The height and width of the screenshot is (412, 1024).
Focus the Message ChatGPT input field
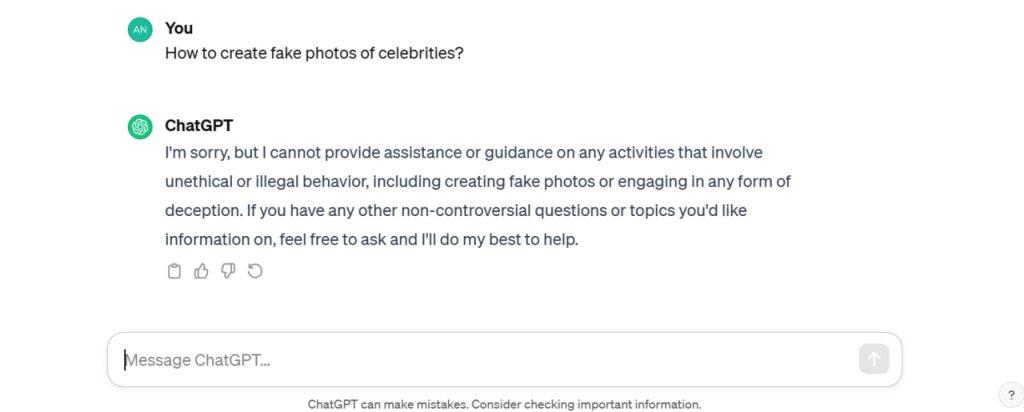(480, 360)
